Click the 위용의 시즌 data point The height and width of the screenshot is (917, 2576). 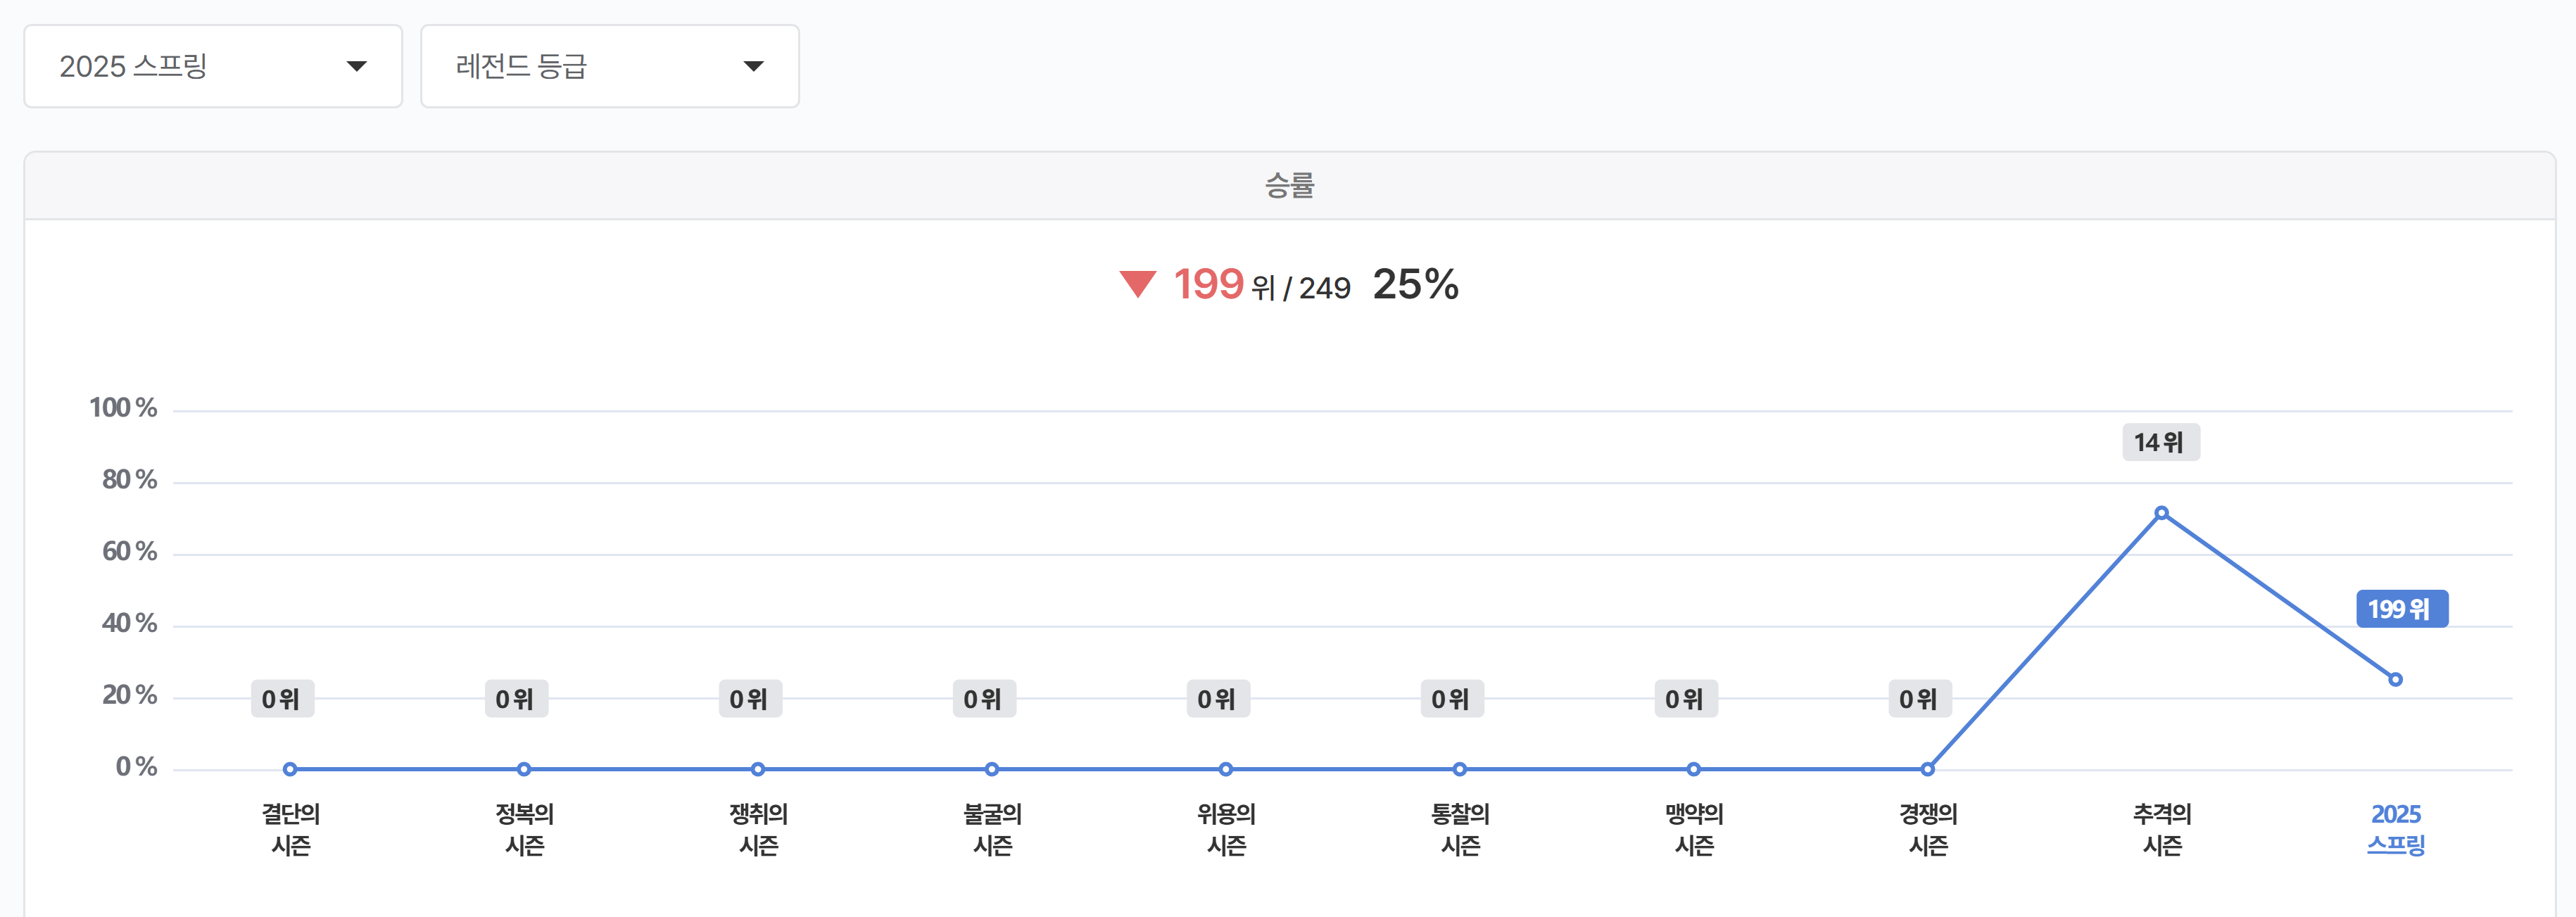[1226, 769]
